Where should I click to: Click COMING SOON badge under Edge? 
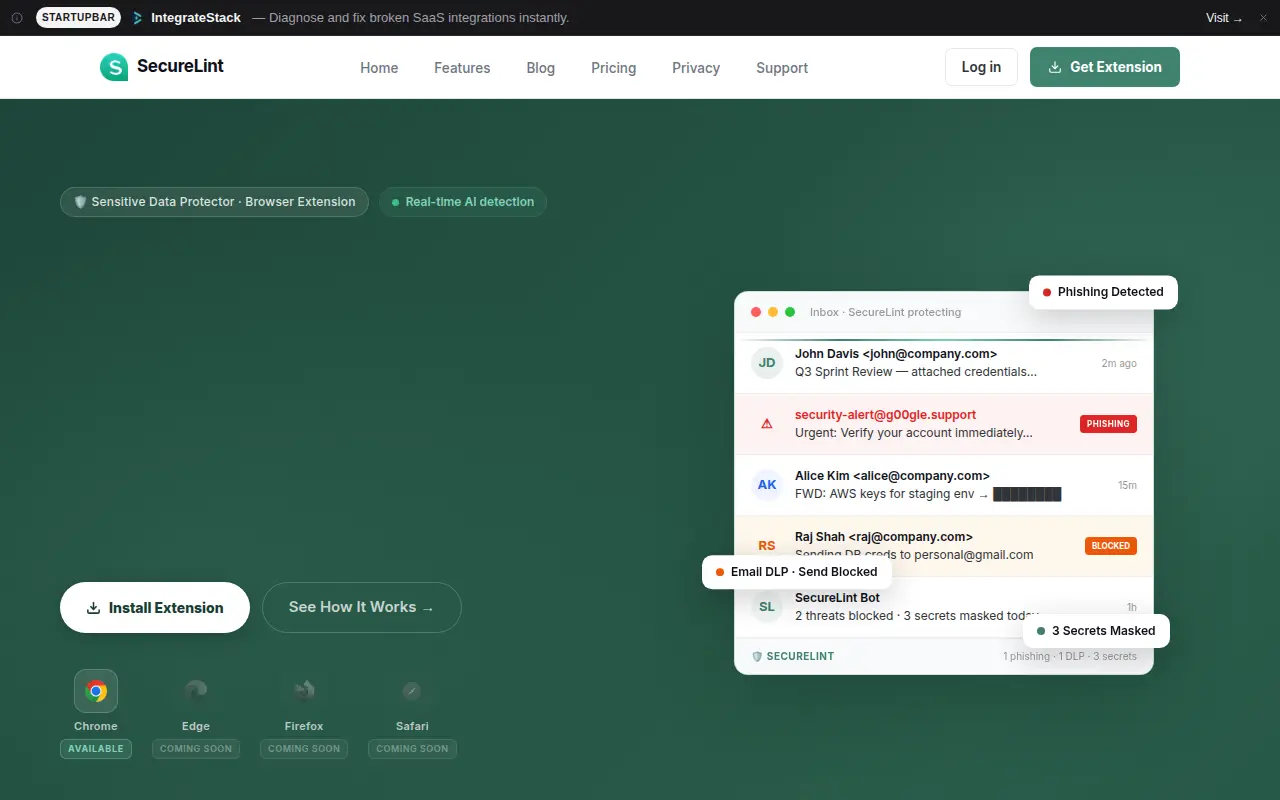196,749
